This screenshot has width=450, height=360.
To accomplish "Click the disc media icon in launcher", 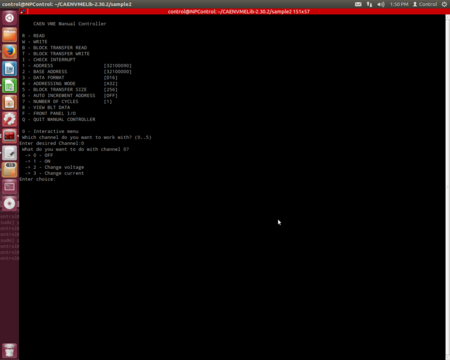I will [x=9, y=203].
